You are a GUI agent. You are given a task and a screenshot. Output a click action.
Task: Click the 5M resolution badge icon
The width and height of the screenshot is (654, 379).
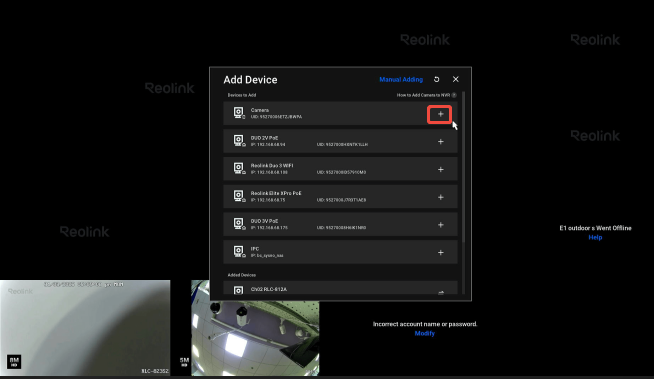click(x=184, y=361)
